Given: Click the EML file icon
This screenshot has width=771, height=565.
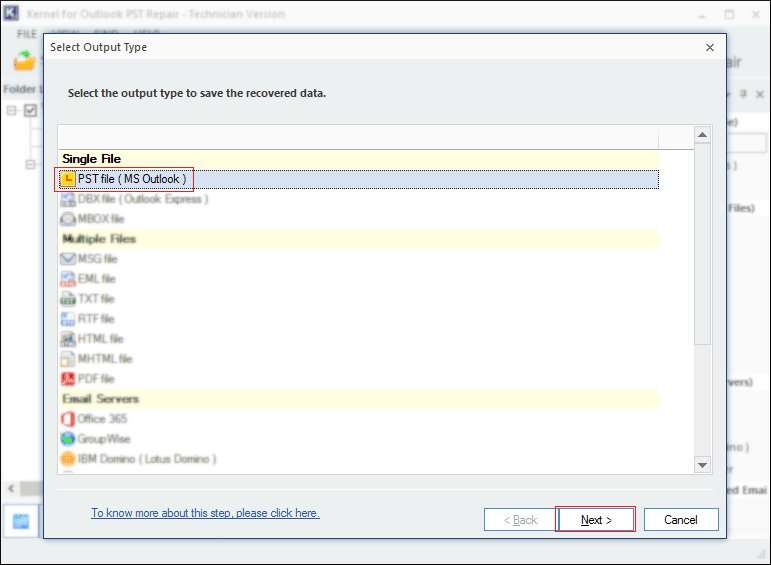Looking at the screenshot, I should coord(67,279).
